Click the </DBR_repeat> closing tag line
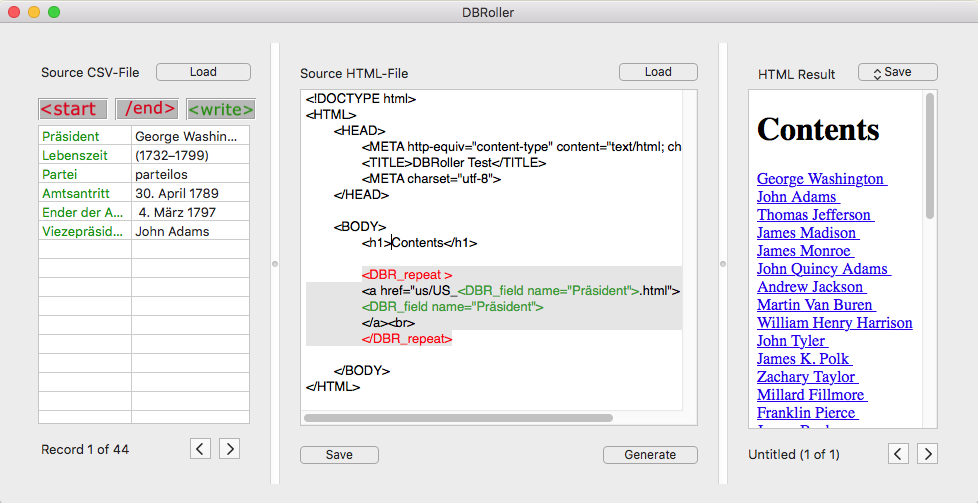 point(407,339)
